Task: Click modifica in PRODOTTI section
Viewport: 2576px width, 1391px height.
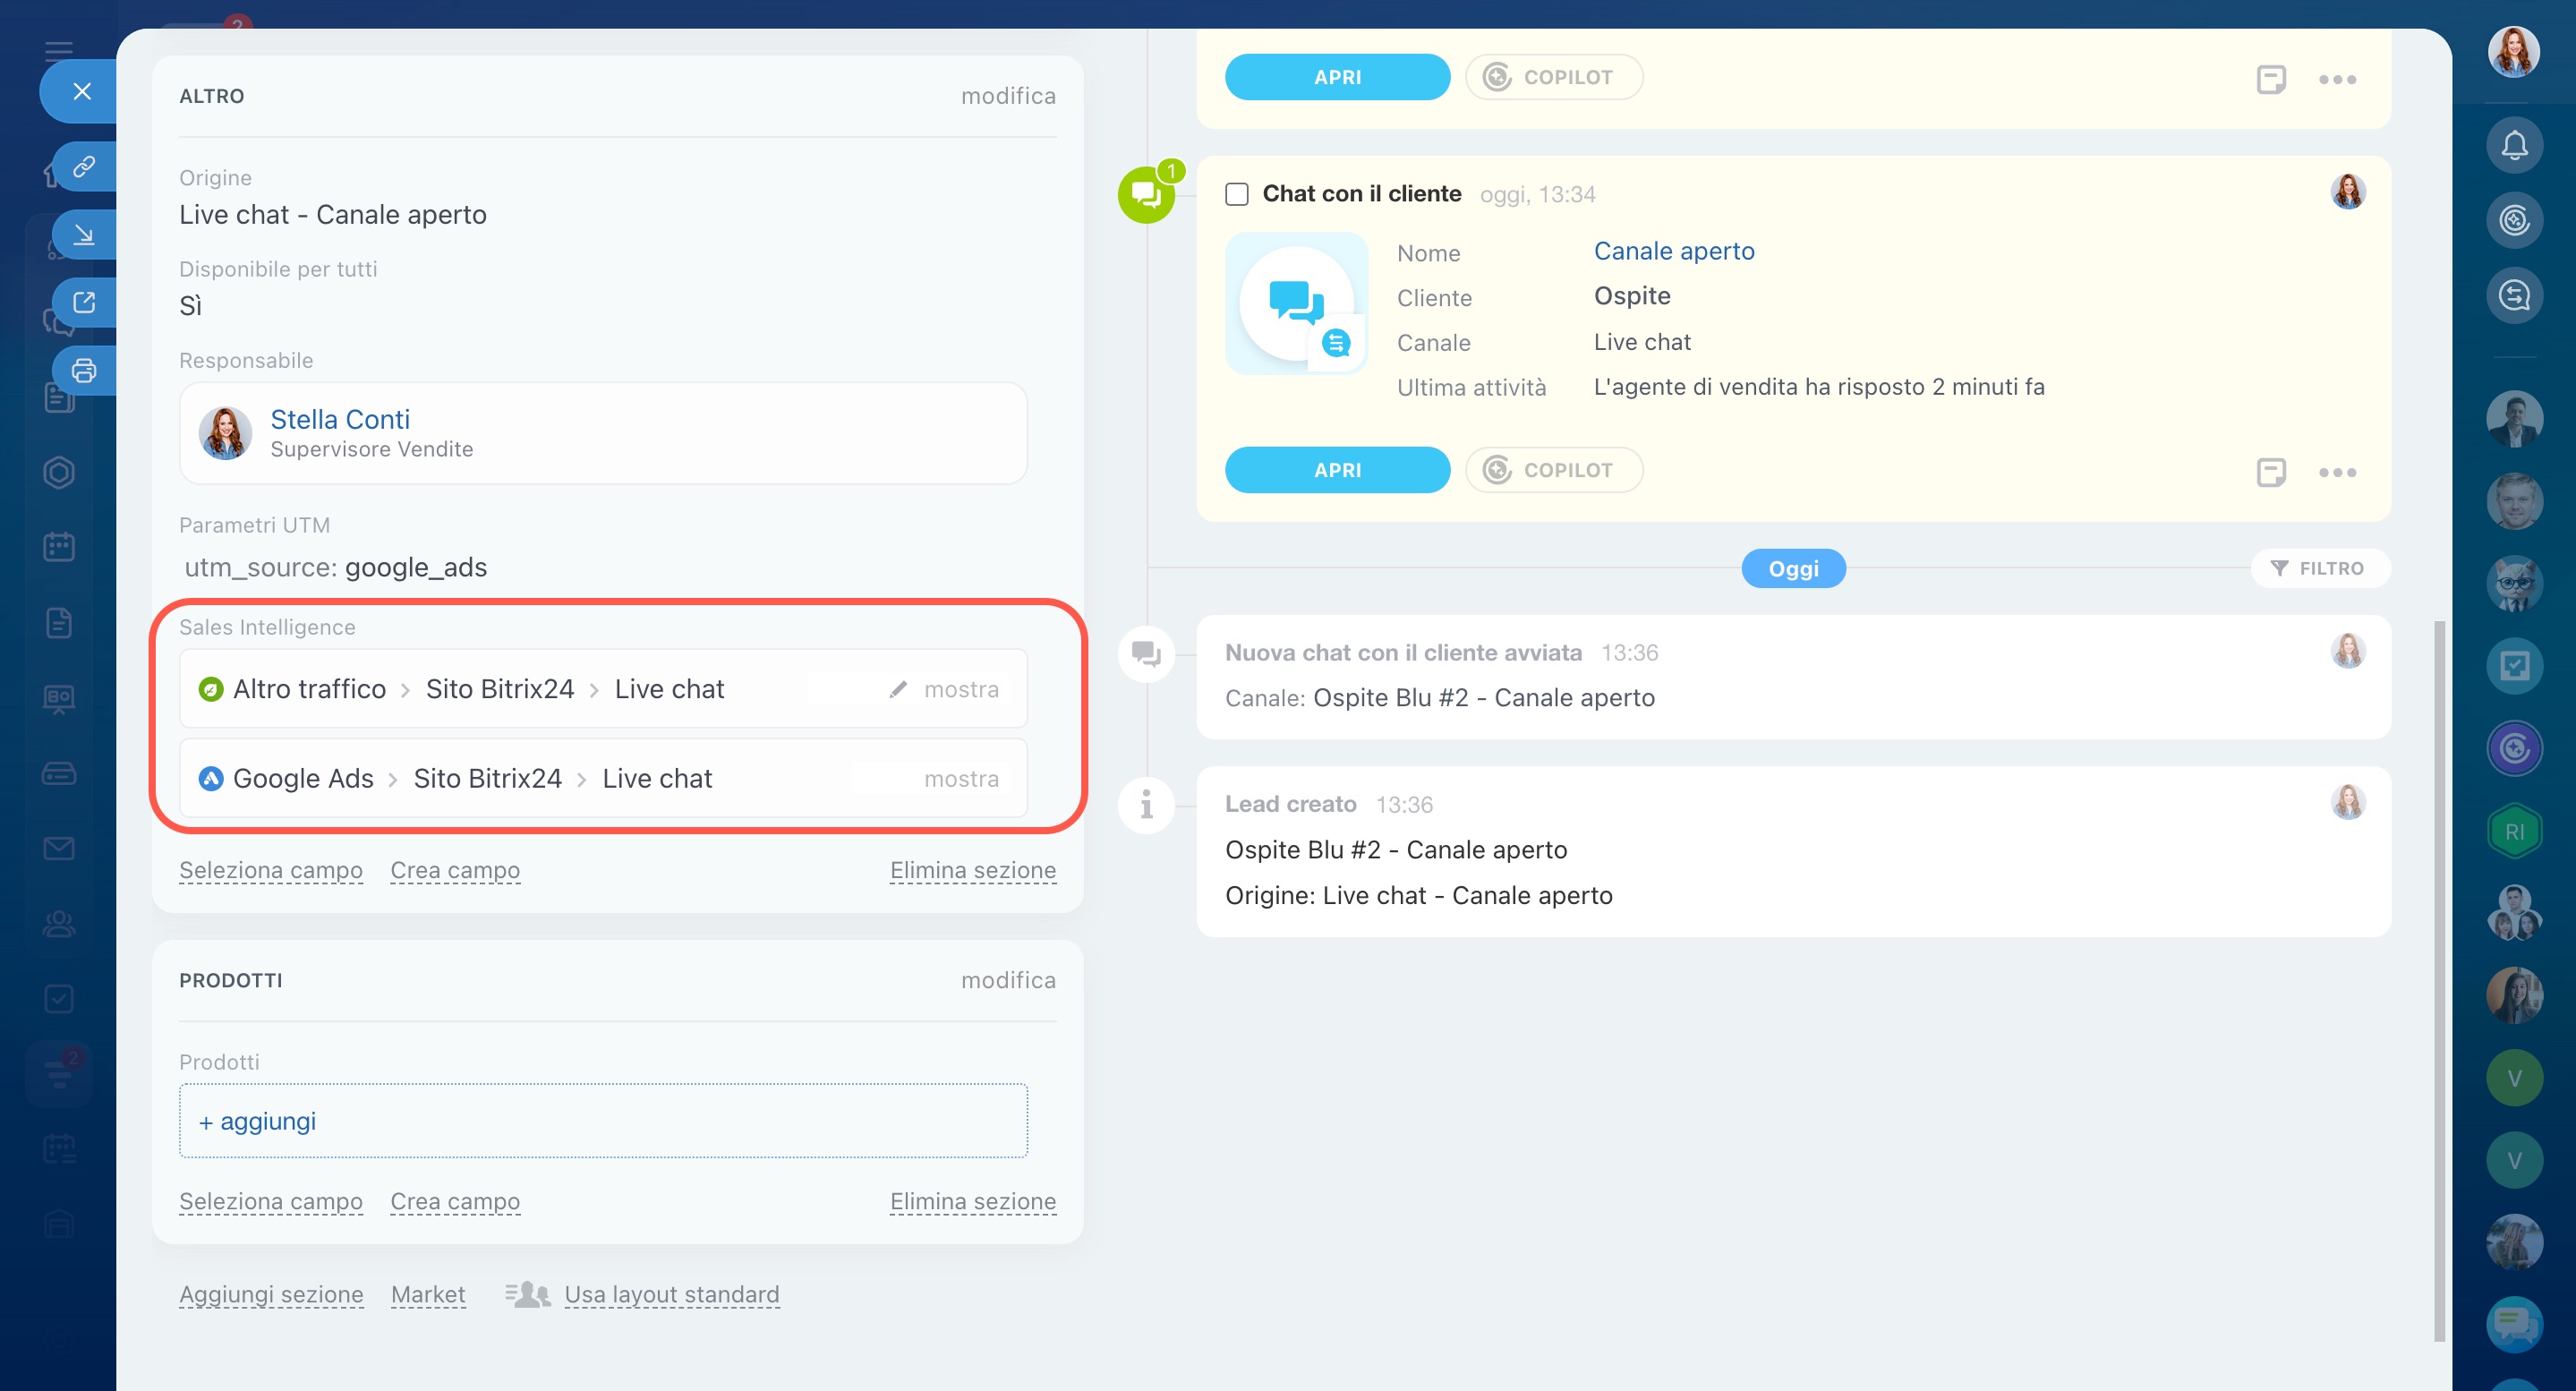Action: (1007, 980)
